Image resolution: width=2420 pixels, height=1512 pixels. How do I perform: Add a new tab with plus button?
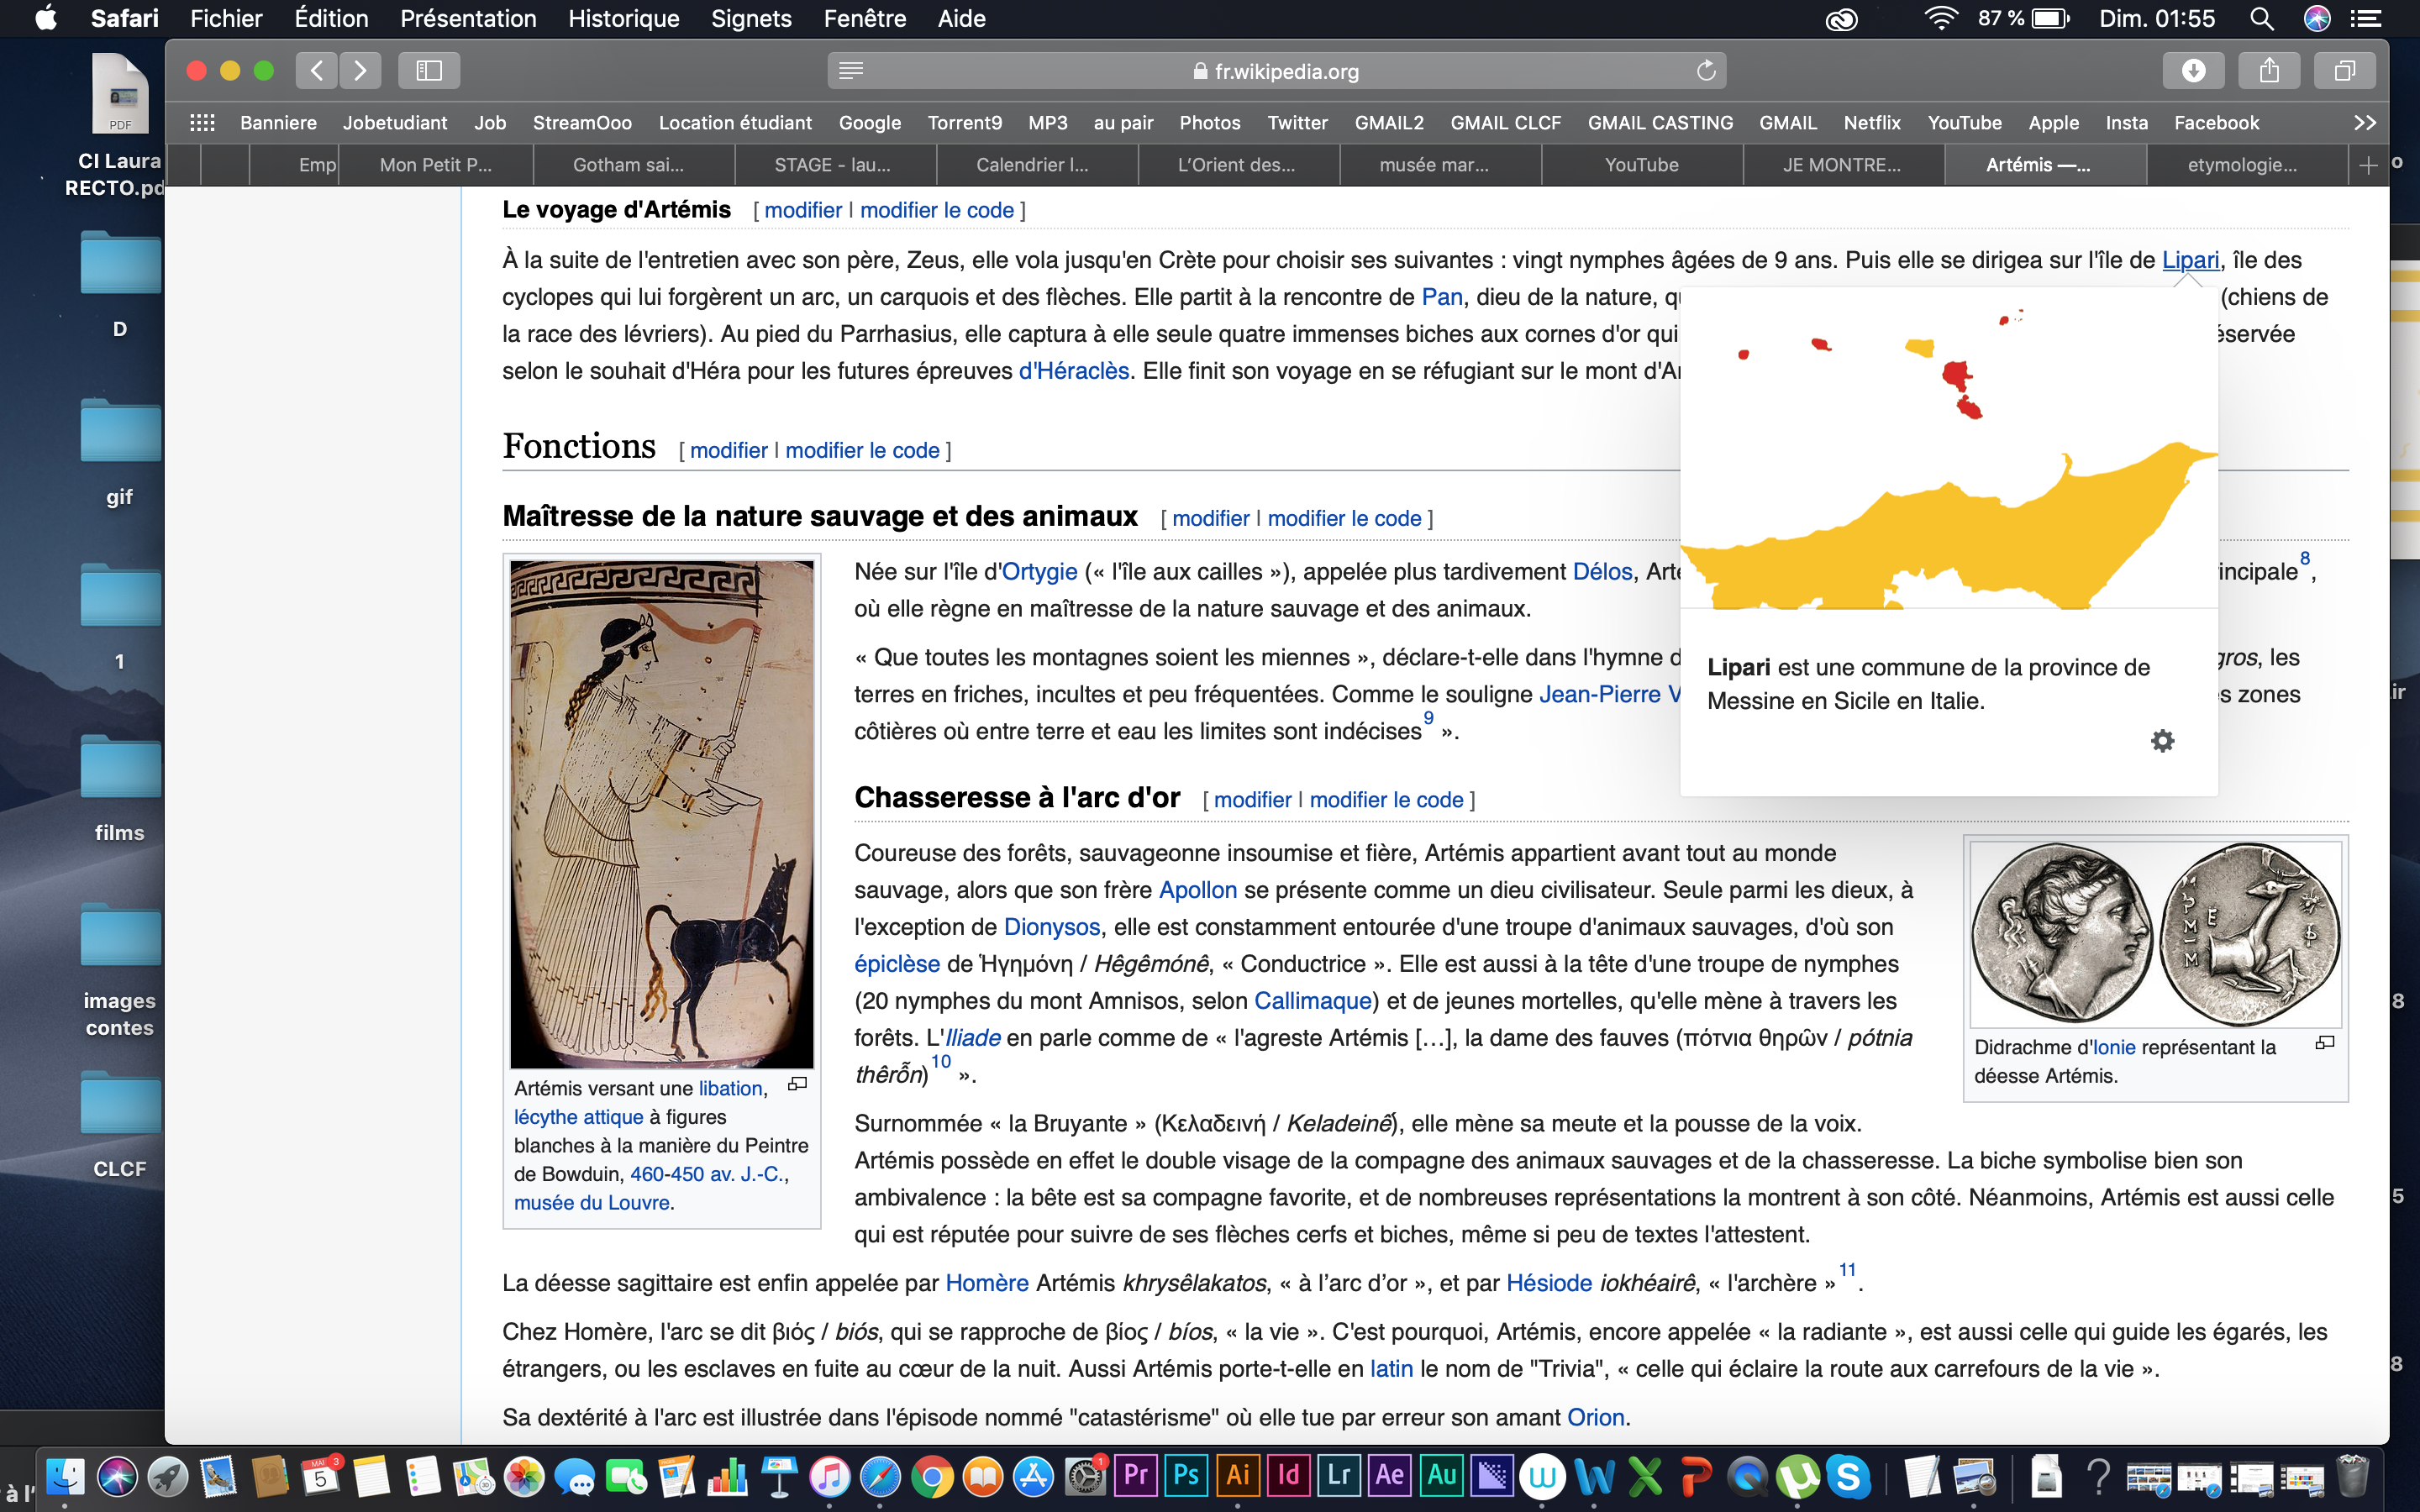[2367, 165]
